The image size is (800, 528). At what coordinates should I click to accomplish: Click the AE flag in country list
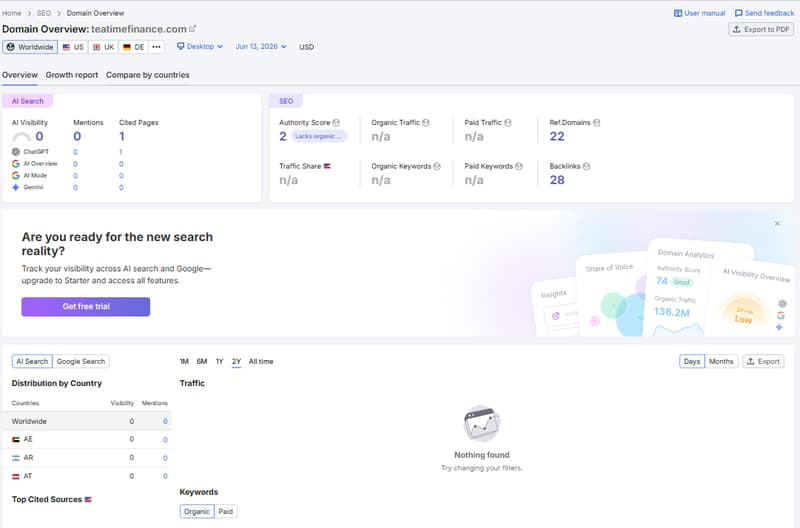click(x=16, y=439)
